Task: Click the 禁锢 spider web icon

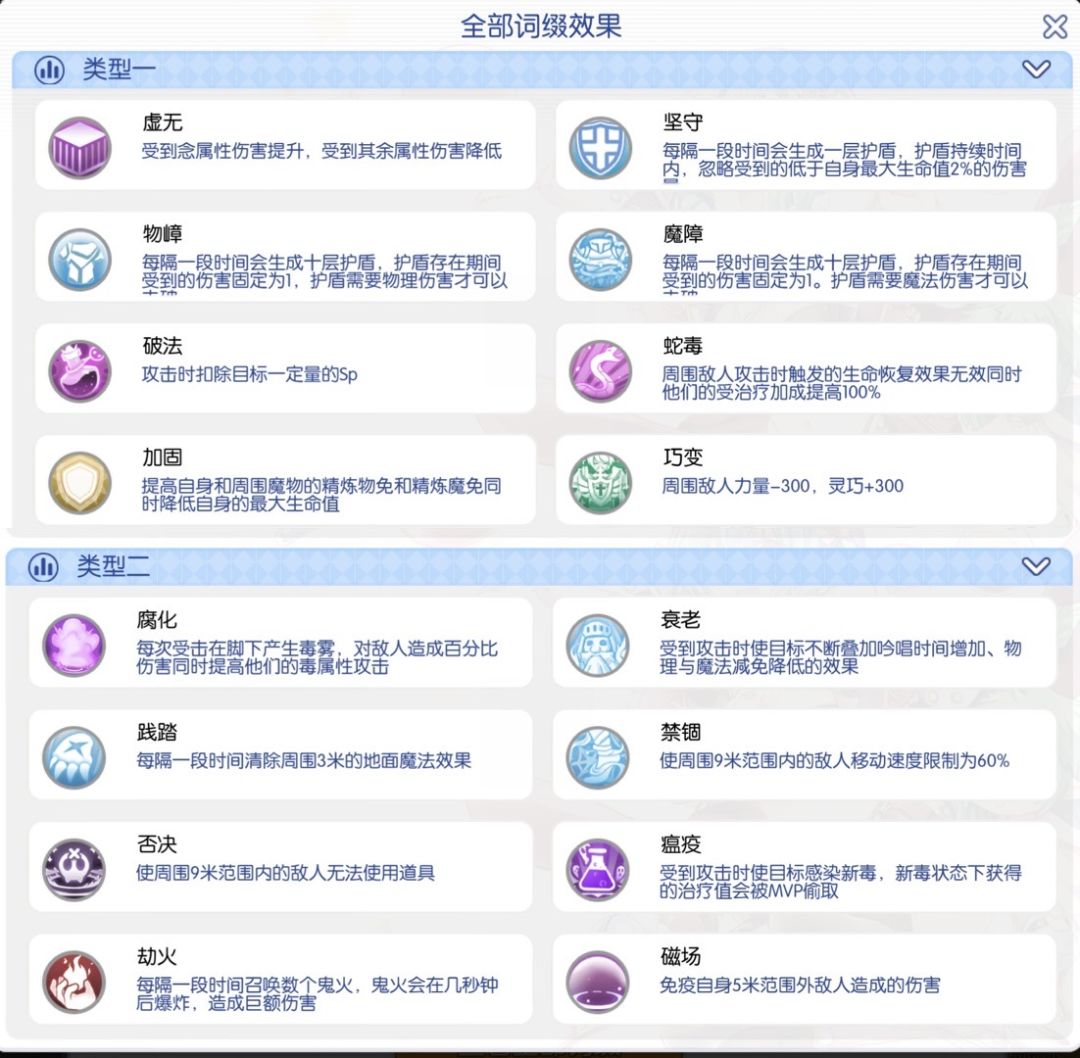Action: coord(597,757)
